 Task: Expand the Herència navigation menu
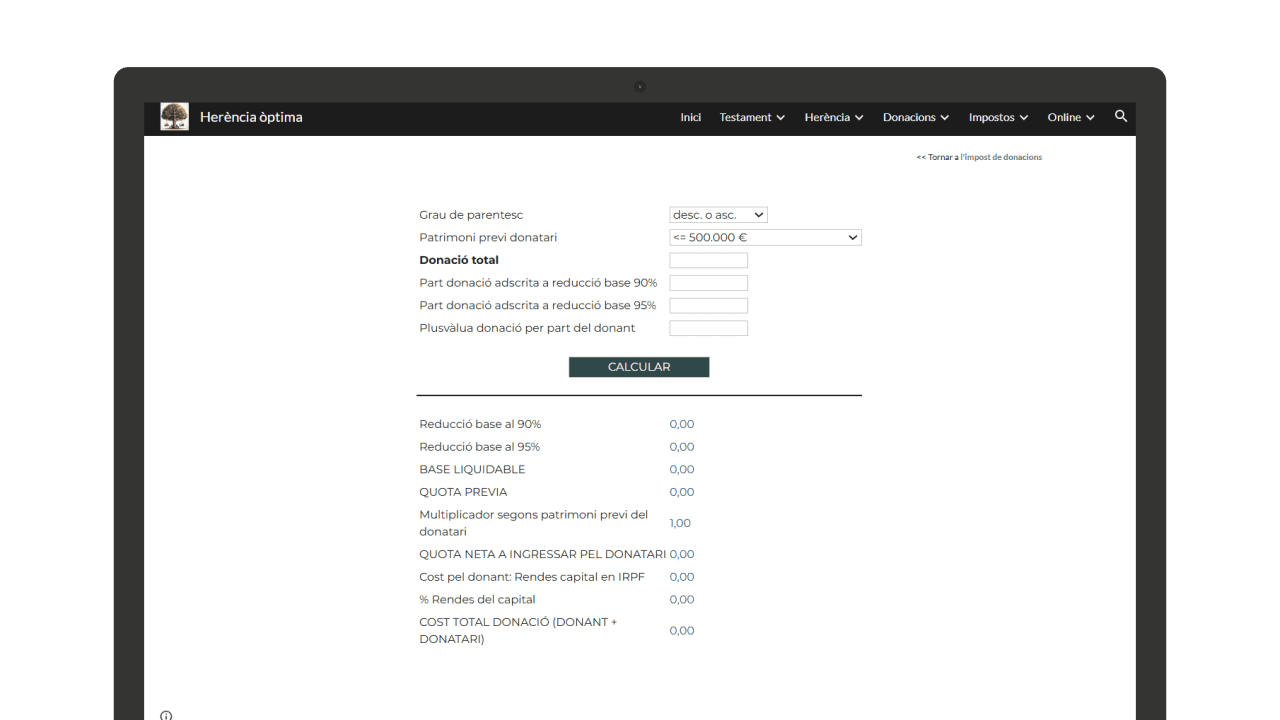833,117
